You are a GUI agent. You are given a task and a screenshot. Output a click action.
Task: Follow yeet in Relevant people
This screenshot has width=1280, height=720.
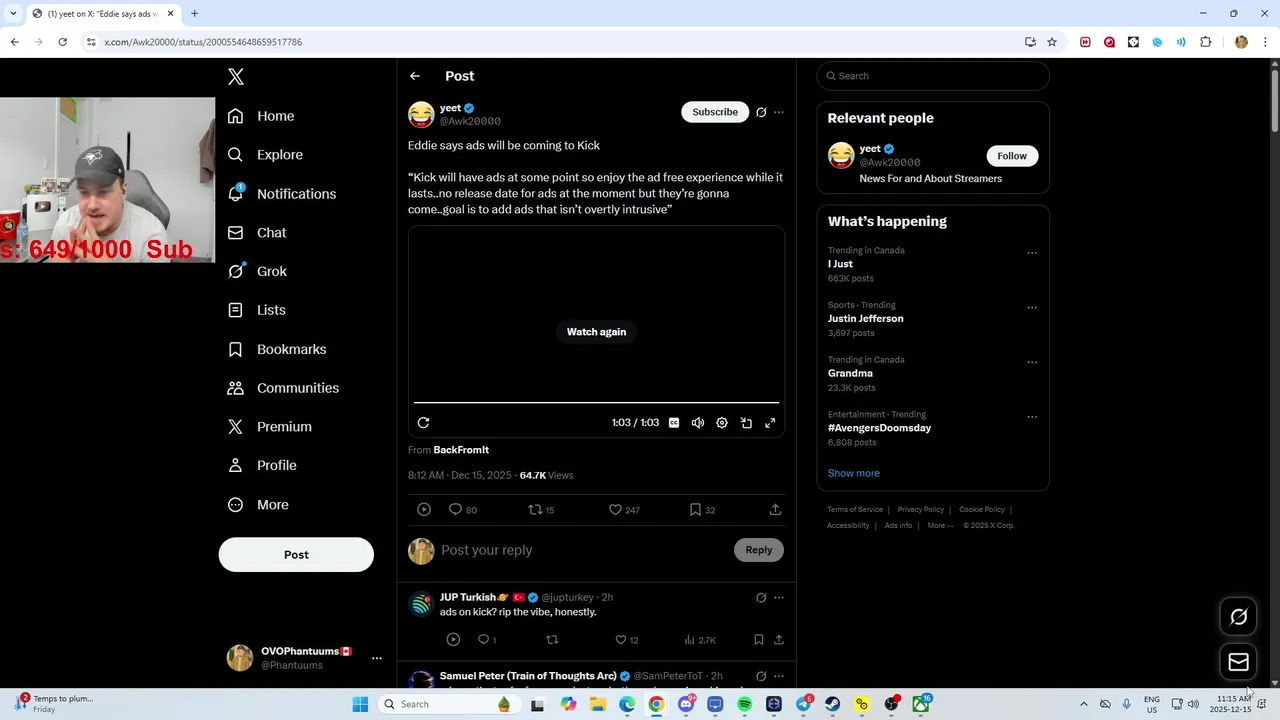[1012, 156]
